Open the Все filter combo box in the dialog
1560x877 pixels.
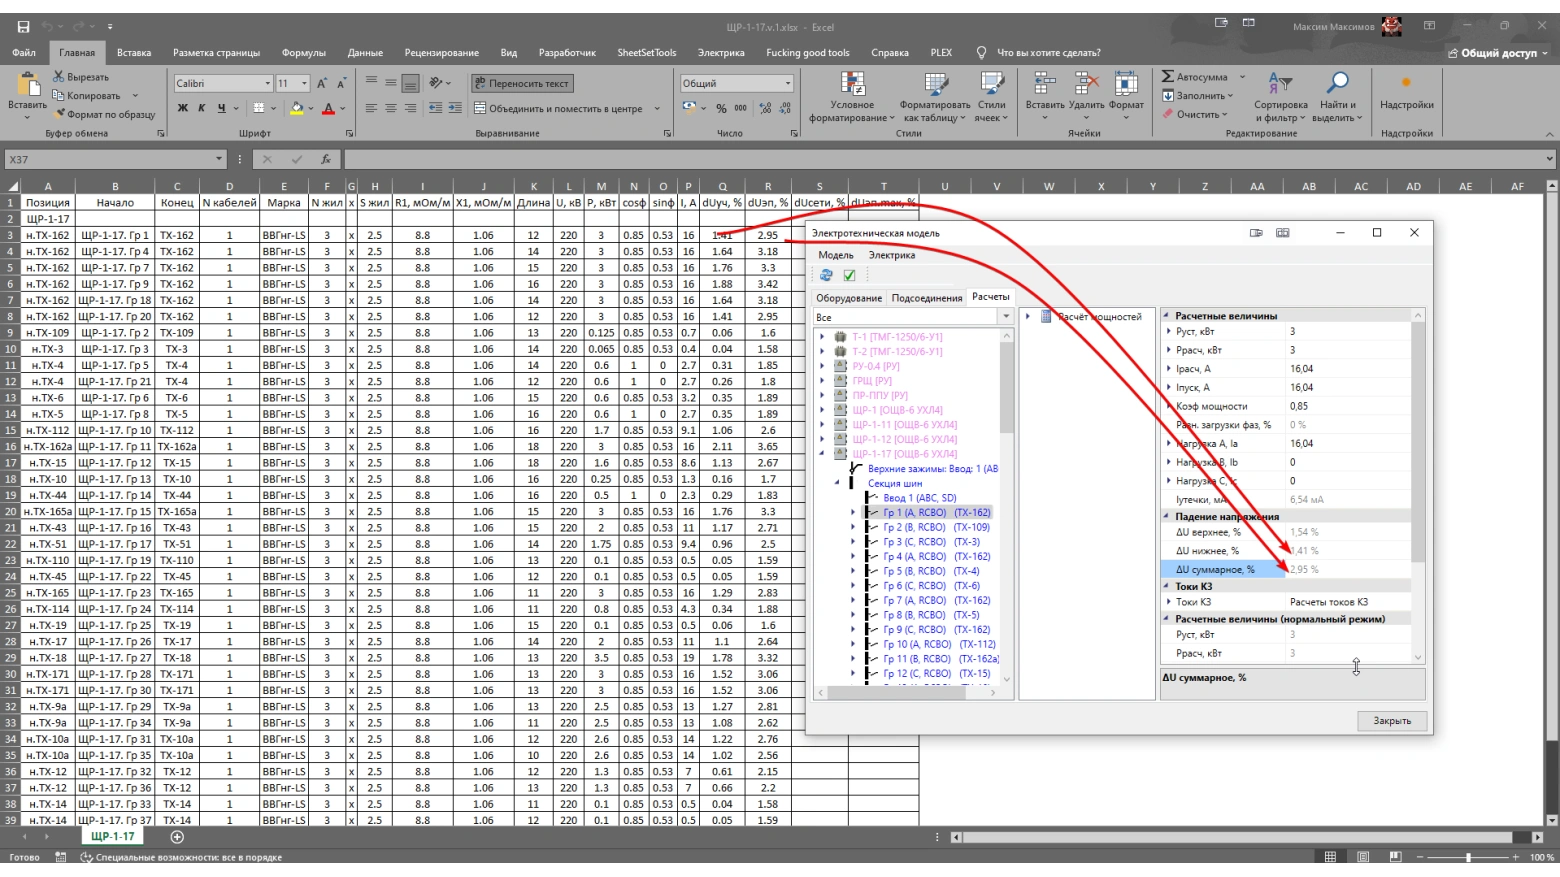click(913, 317)
